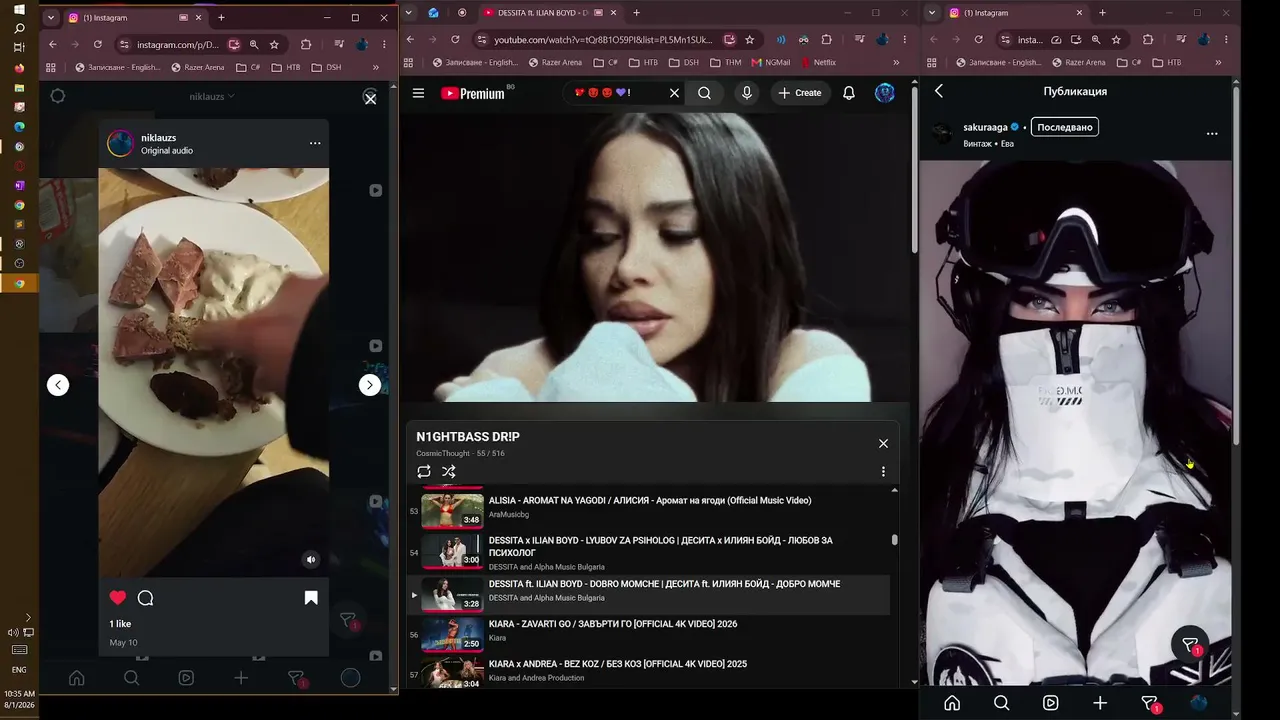Open the YouTube account avatar menu
Screen dimensions: 1280x720
(x=885, y=93)
